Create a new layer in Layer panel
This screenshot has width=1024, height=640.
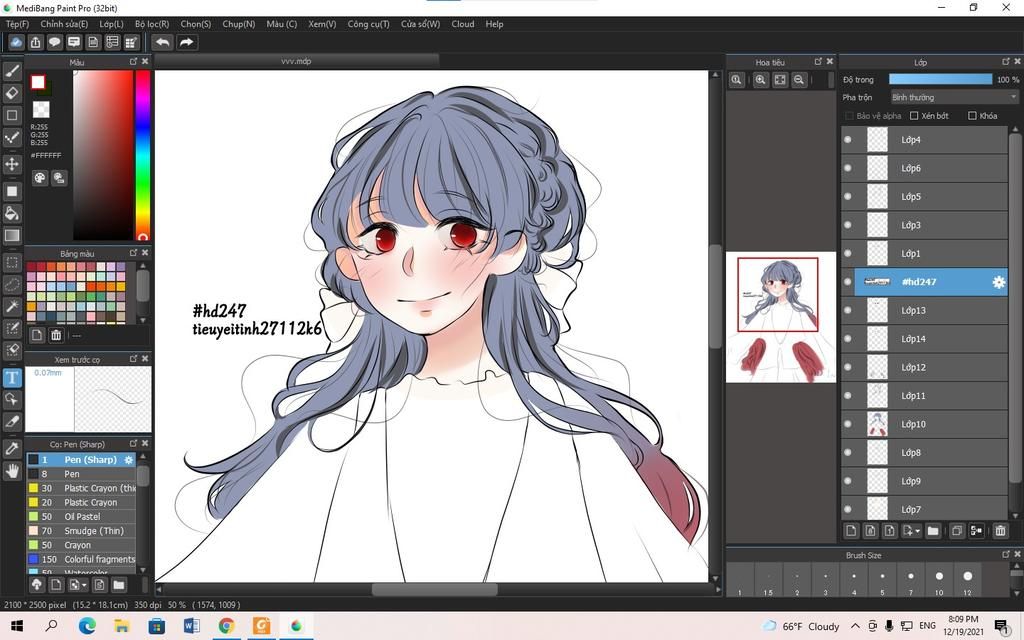pyautogui.click(x=851, y=531)
